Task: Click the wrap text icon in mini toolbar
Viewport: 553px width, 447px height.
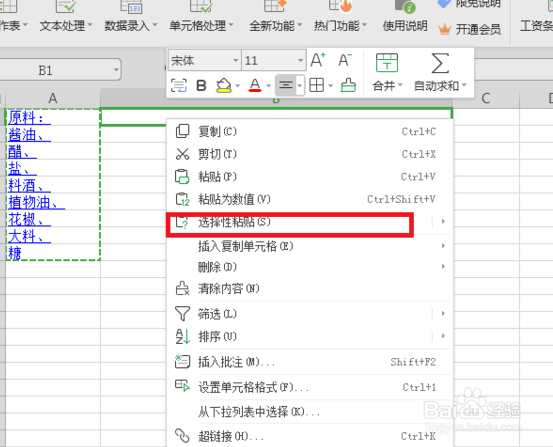Action: coord(179,85)
